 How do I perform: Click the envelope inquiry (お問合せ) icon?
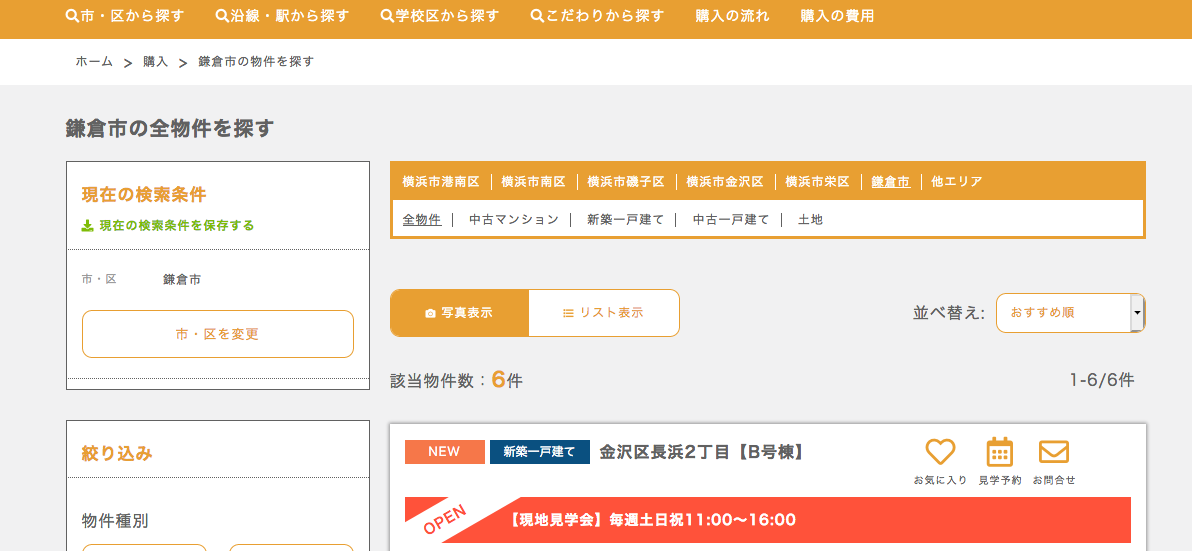[1054, 452]
